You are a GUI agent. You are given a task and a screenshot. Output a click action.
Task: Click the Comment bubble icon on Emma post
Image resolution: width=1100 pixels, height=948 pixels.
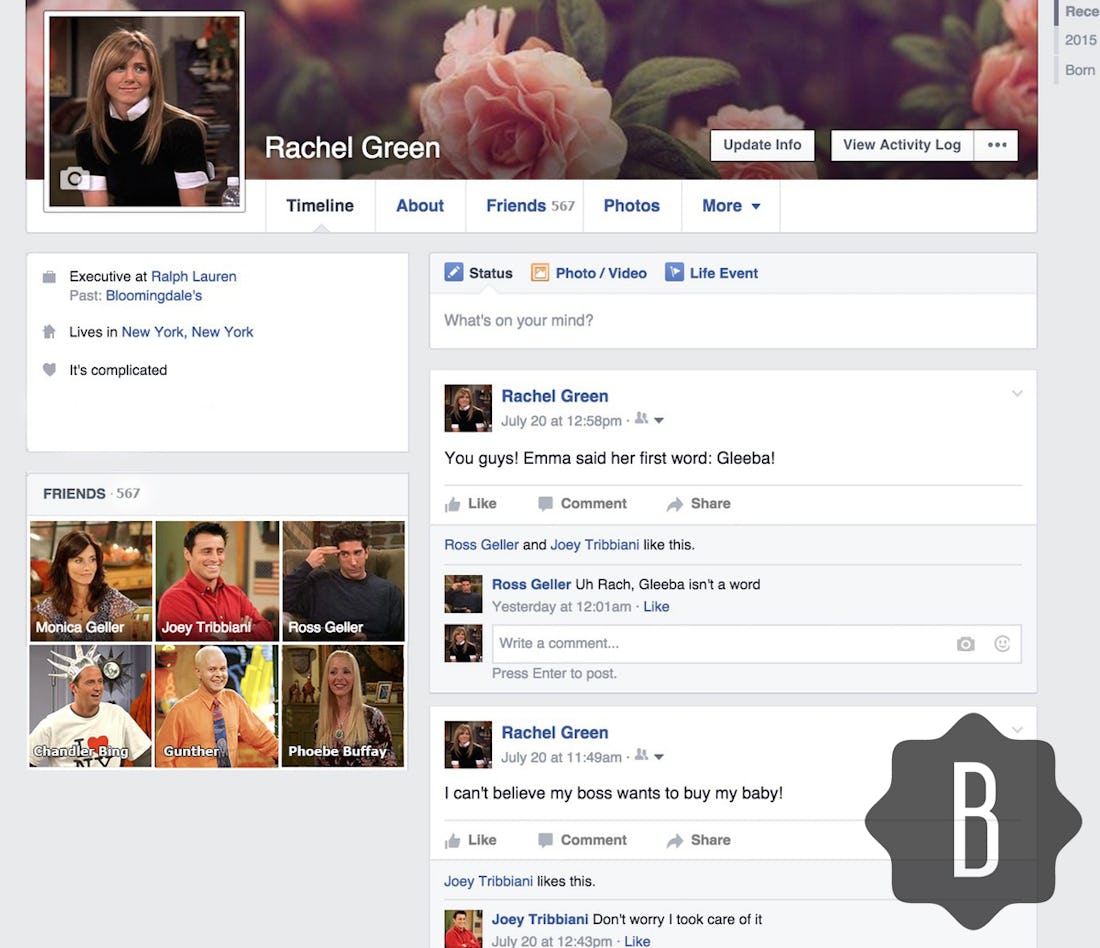[545, 503]
